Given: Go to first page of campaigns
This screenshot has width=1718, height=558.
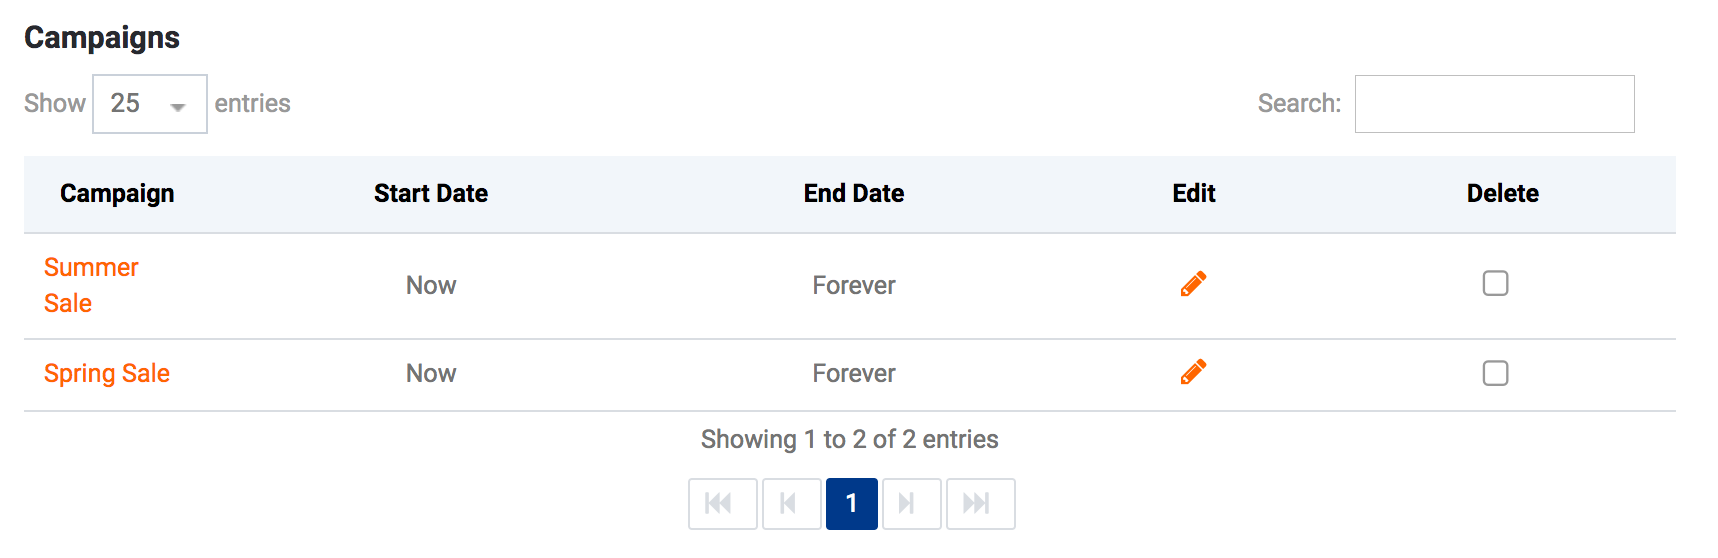Looking at the screenshot, I should [722, 503].
